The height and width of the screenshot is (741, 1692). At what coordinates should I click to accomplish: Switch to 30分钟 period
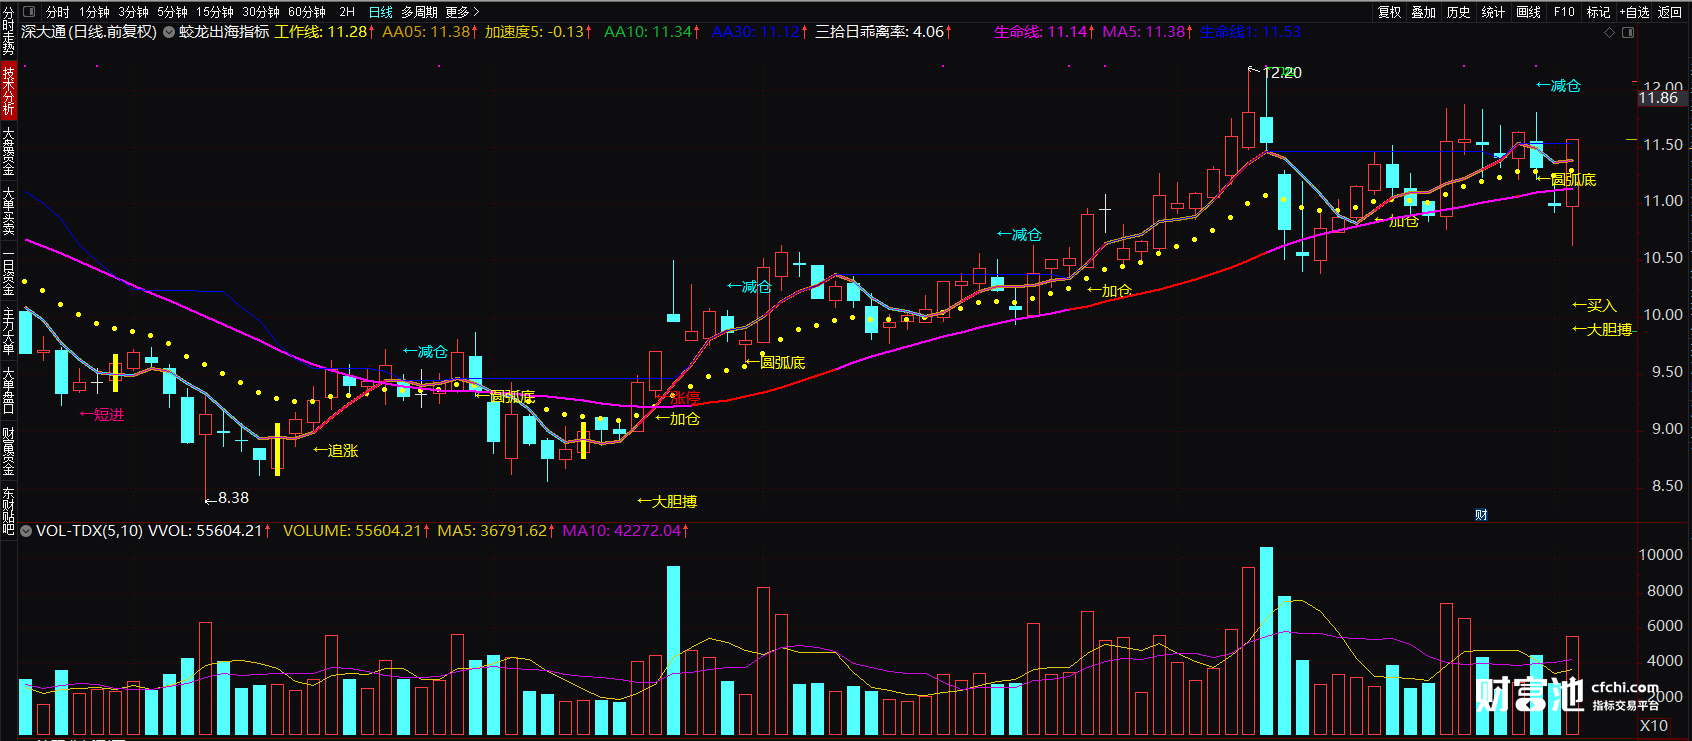pos(260,12)
